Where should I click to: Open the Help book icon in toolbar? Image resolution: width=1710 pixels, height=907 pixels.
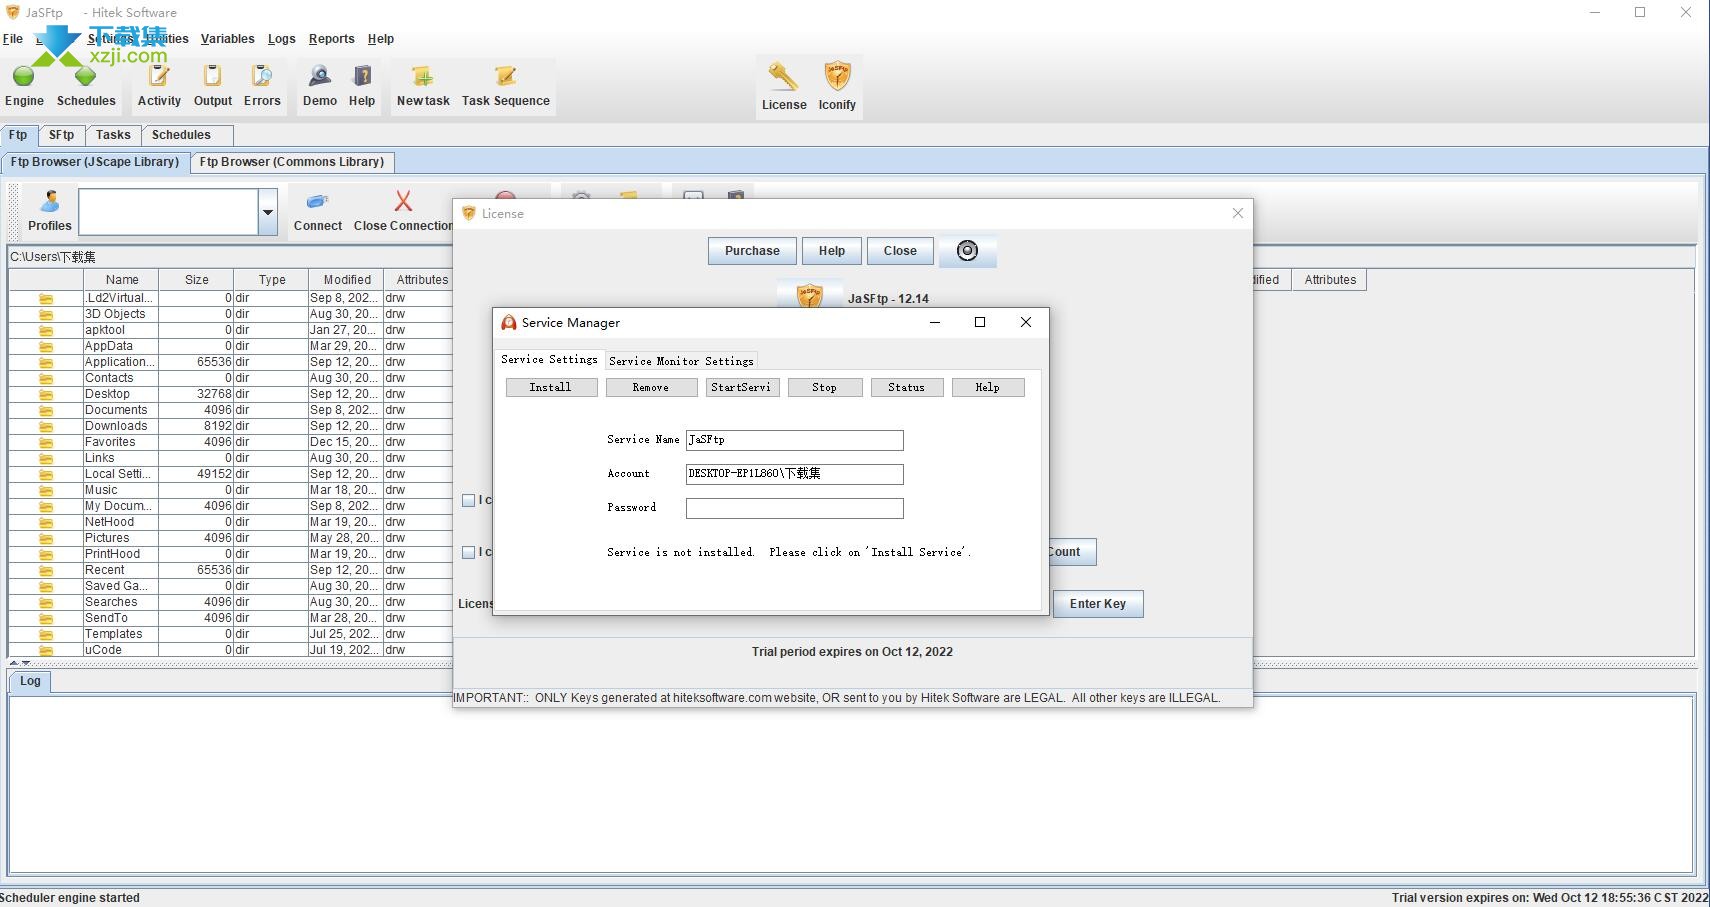(x=362, y=77)
